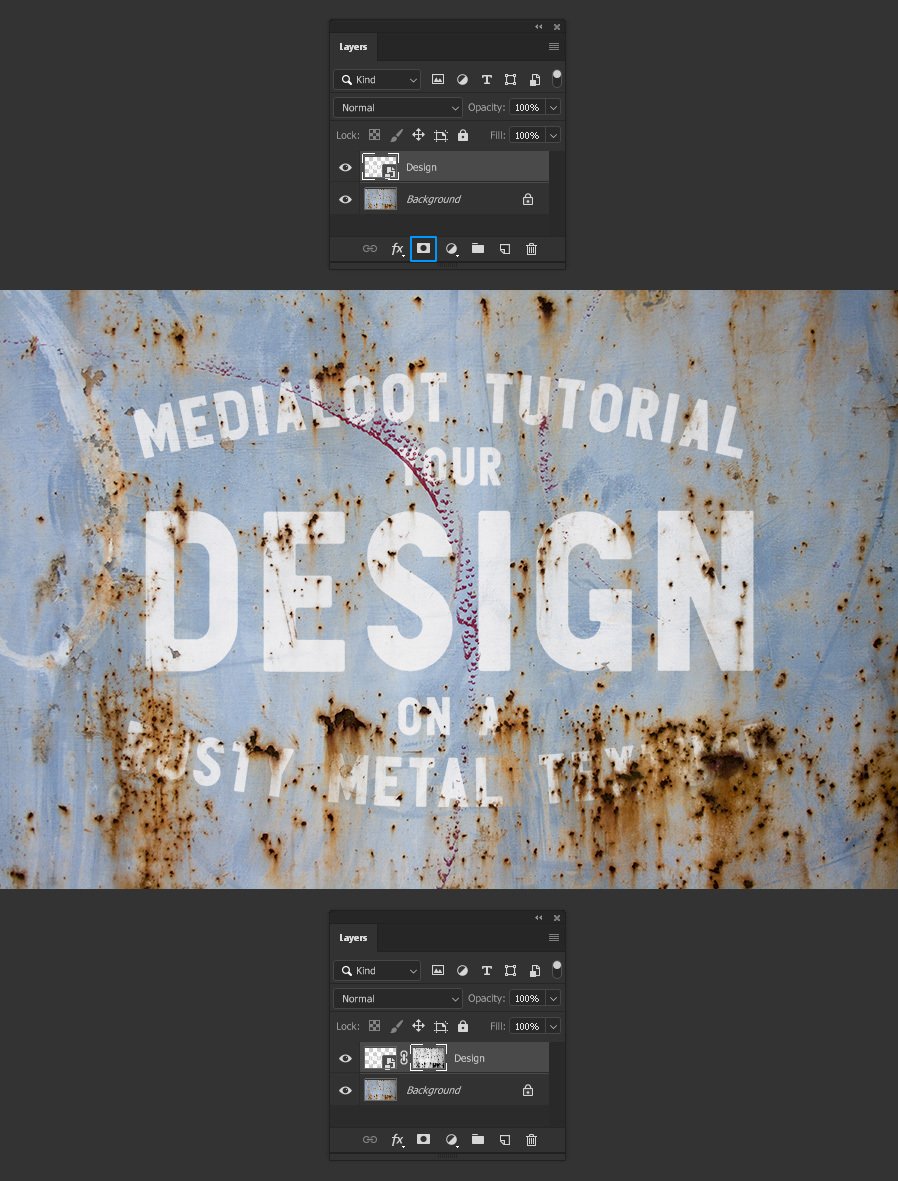This screenshot has width=898, height=1181.
Task: Hide the Background layer in the bottom Layers panel
Action: point(346,1091)
